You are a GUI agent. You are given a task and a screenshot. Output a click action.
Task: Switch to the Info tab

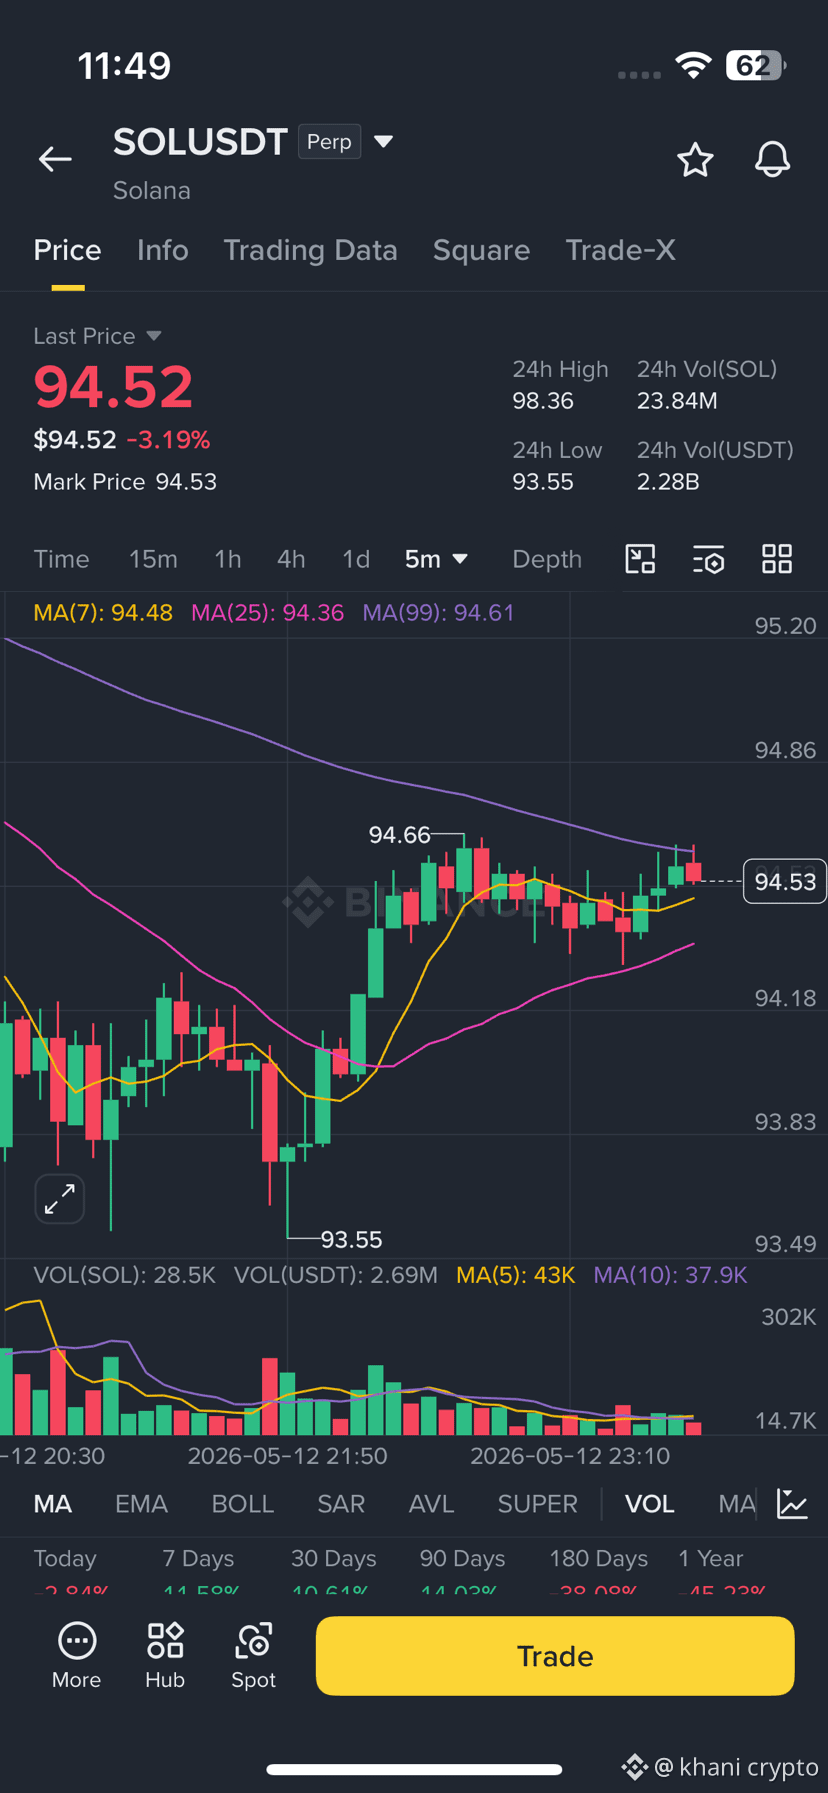click(x=162, y=250)
